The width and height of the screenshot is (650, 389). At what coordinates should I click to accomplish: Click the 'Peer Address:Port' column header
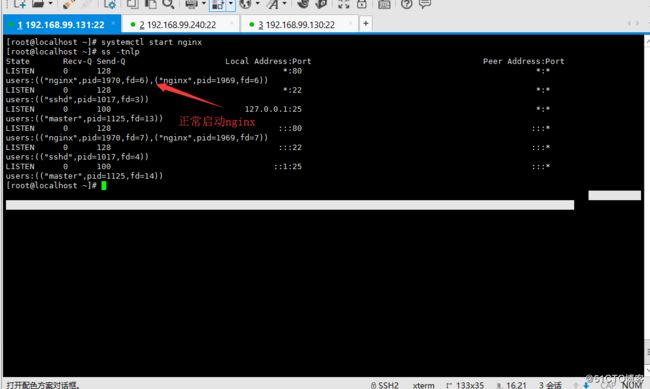(x=523, y=61)
